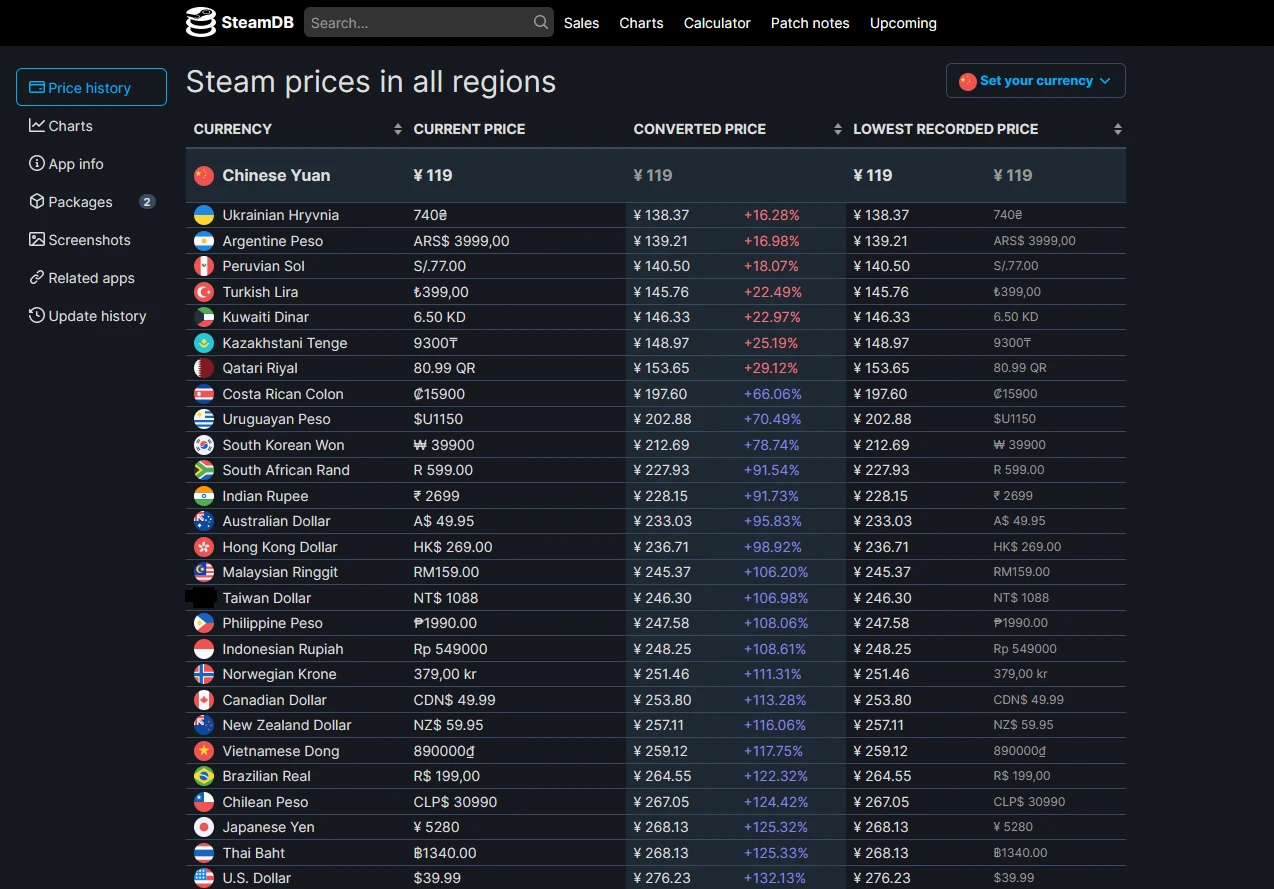Click the Related apps link icon

coord(37,278)
